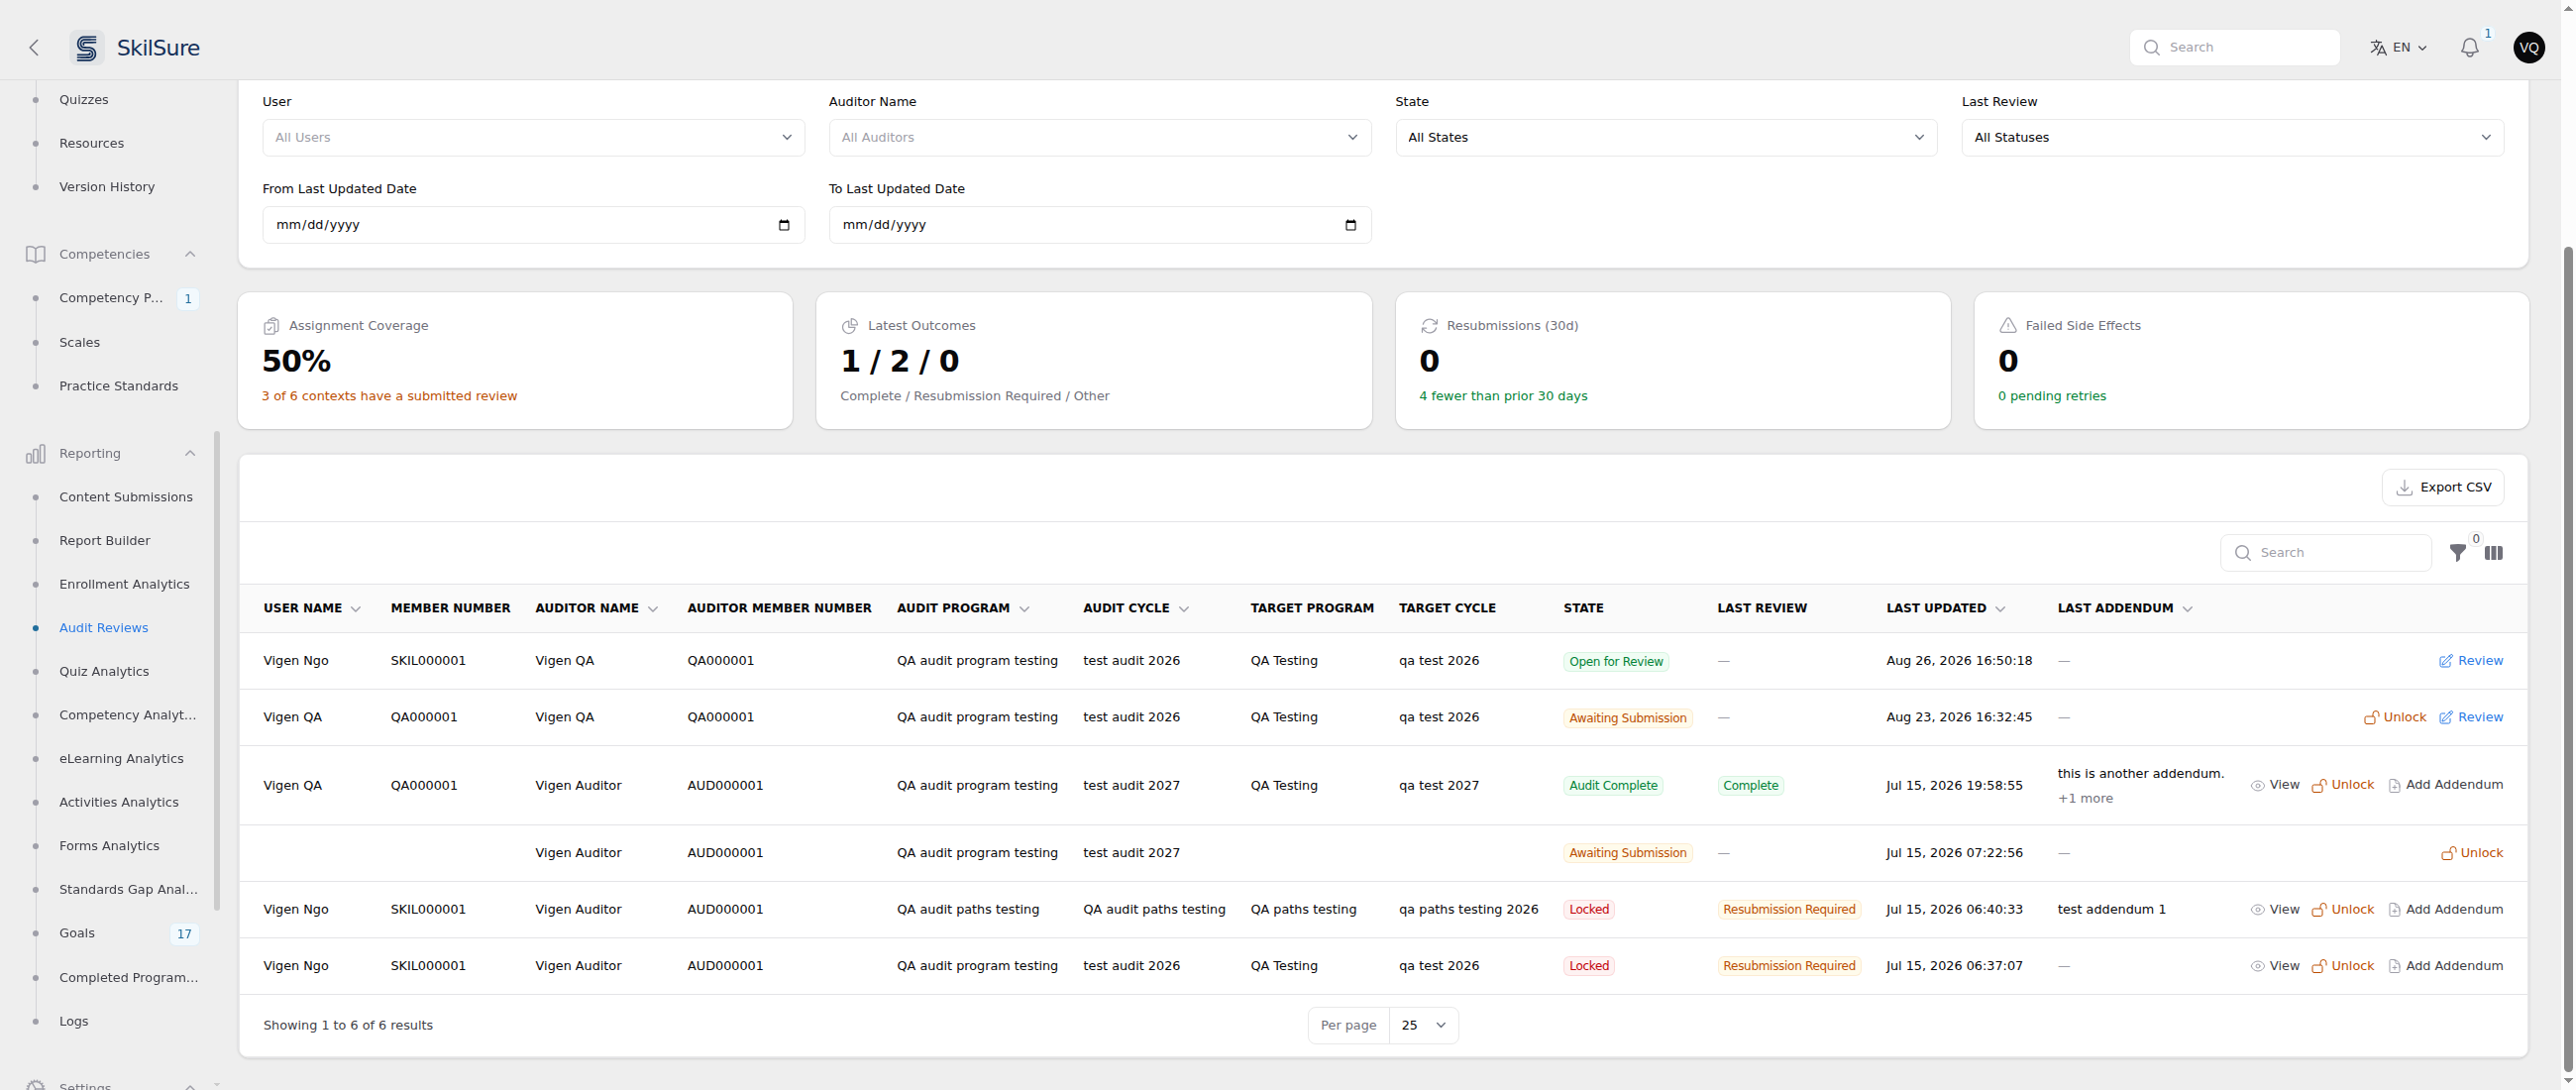Expand the '+1 more' addendum link

tap(2085, 799)
